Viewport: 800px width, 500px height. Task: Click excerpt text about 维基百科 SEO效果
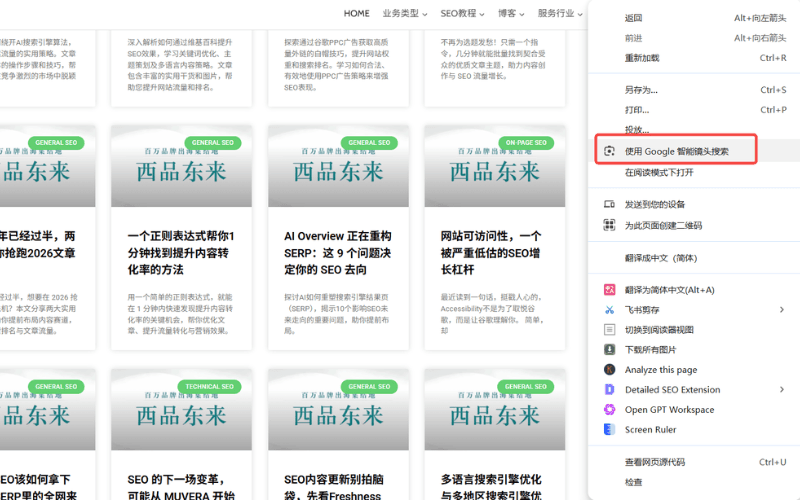tap(180, 65)
